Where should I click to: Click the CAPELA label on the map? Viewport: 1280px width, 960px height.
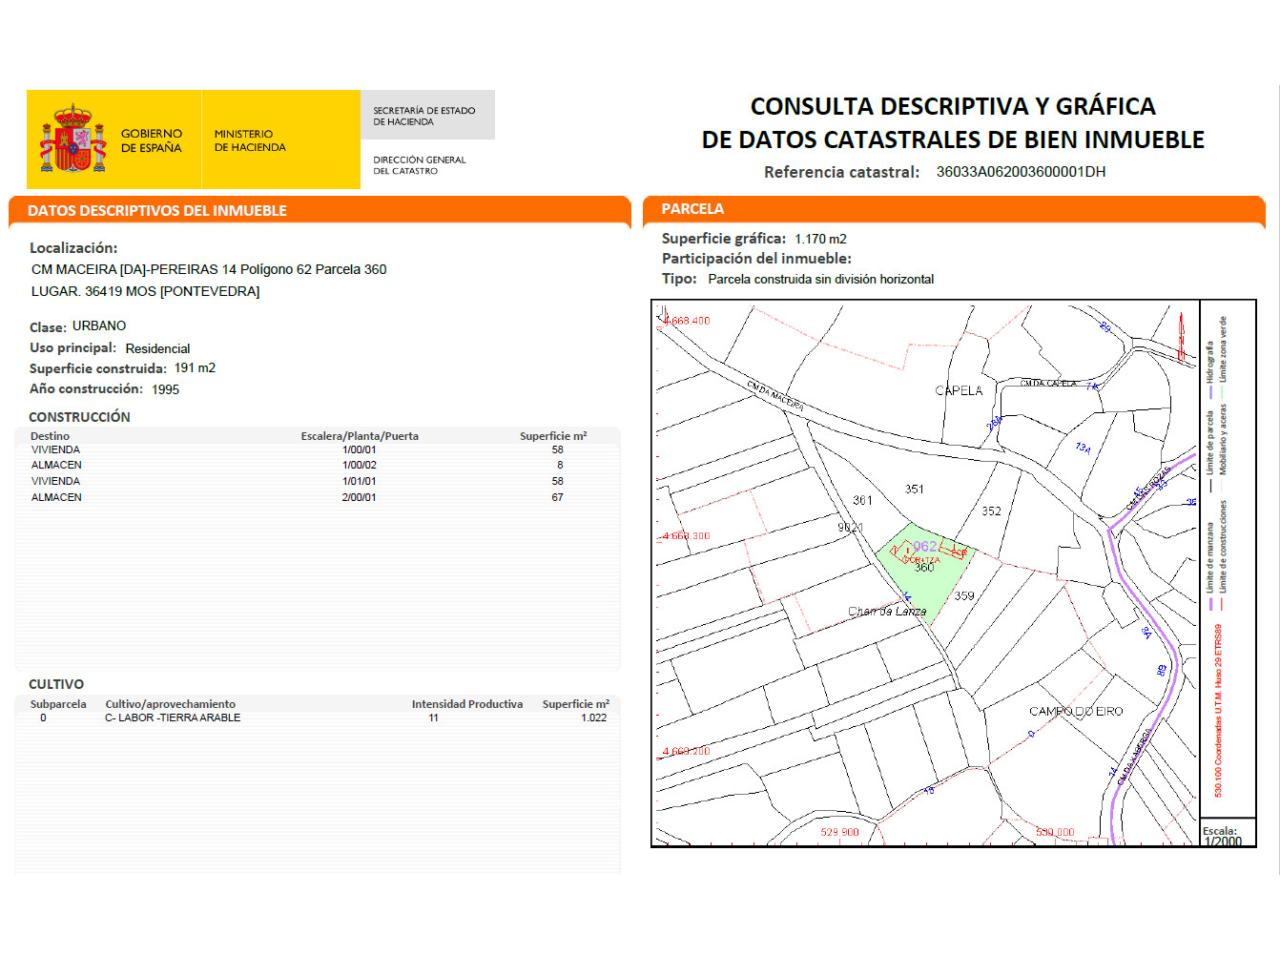click(959, 391)
